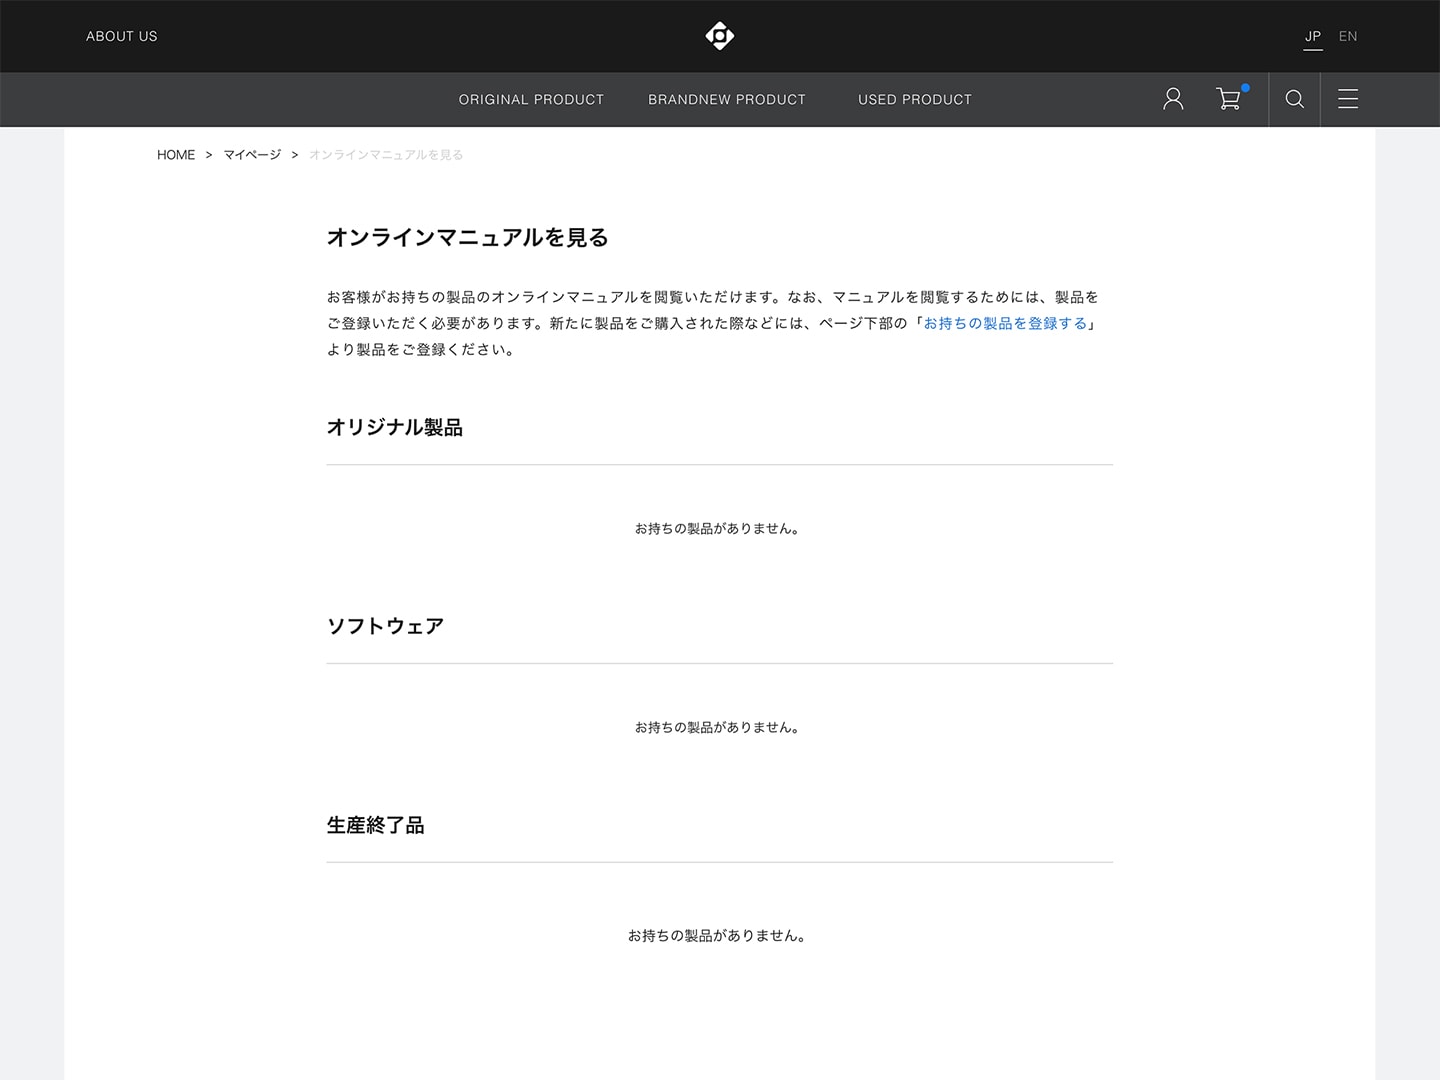Click the greyed オンラインマニュアルを見る breadcrumb
Viewport: 1440px width, 1080px height.
pyautogui.click(x=386, y=155)
